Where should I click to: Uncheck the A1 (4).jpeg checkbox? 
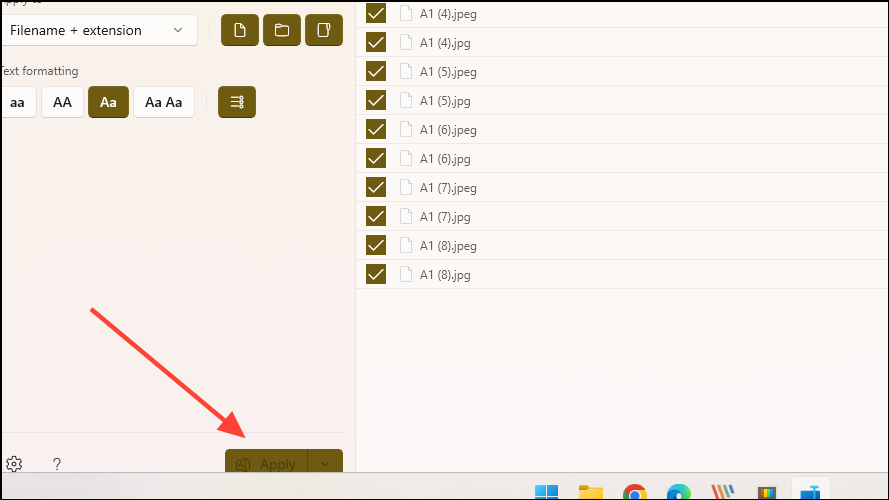376,13
